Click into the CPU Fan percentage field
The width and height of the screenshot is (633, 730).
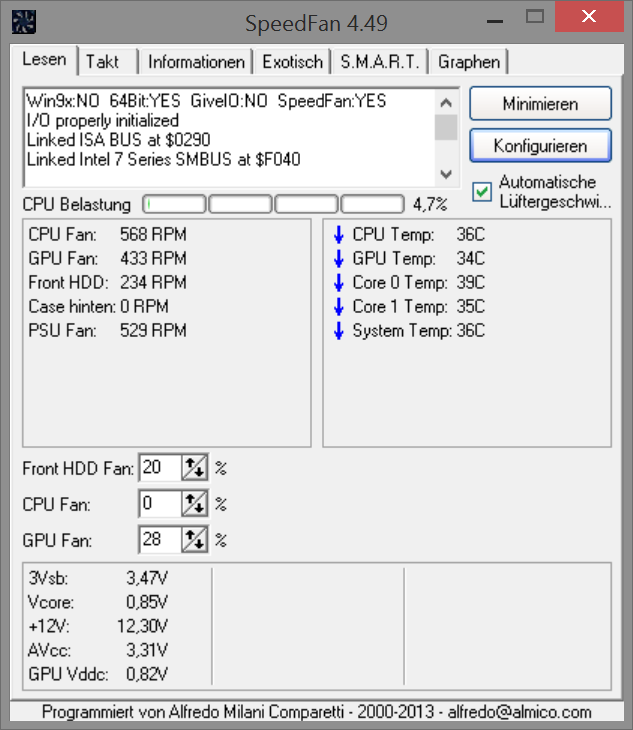click(160, 504)
